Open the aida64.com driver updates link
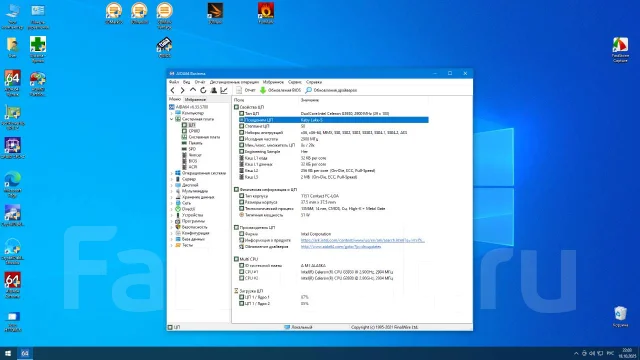Screen dimensions: 640x360 point(341,247)
